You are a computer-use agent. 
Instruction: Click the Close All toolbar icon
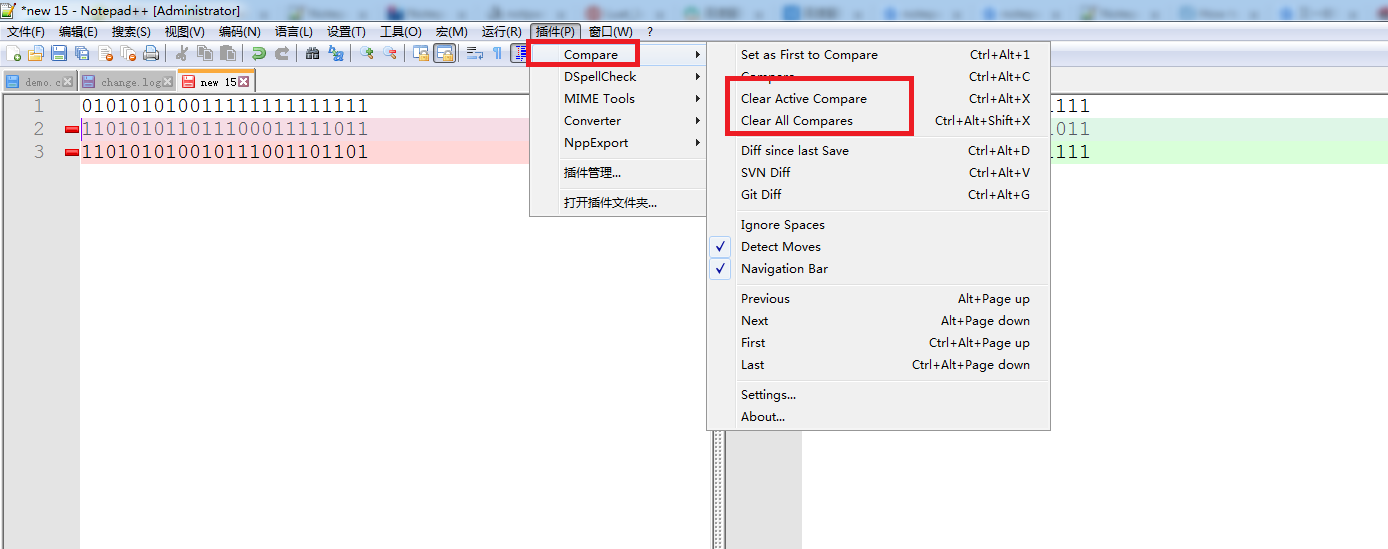click(128, 53)
